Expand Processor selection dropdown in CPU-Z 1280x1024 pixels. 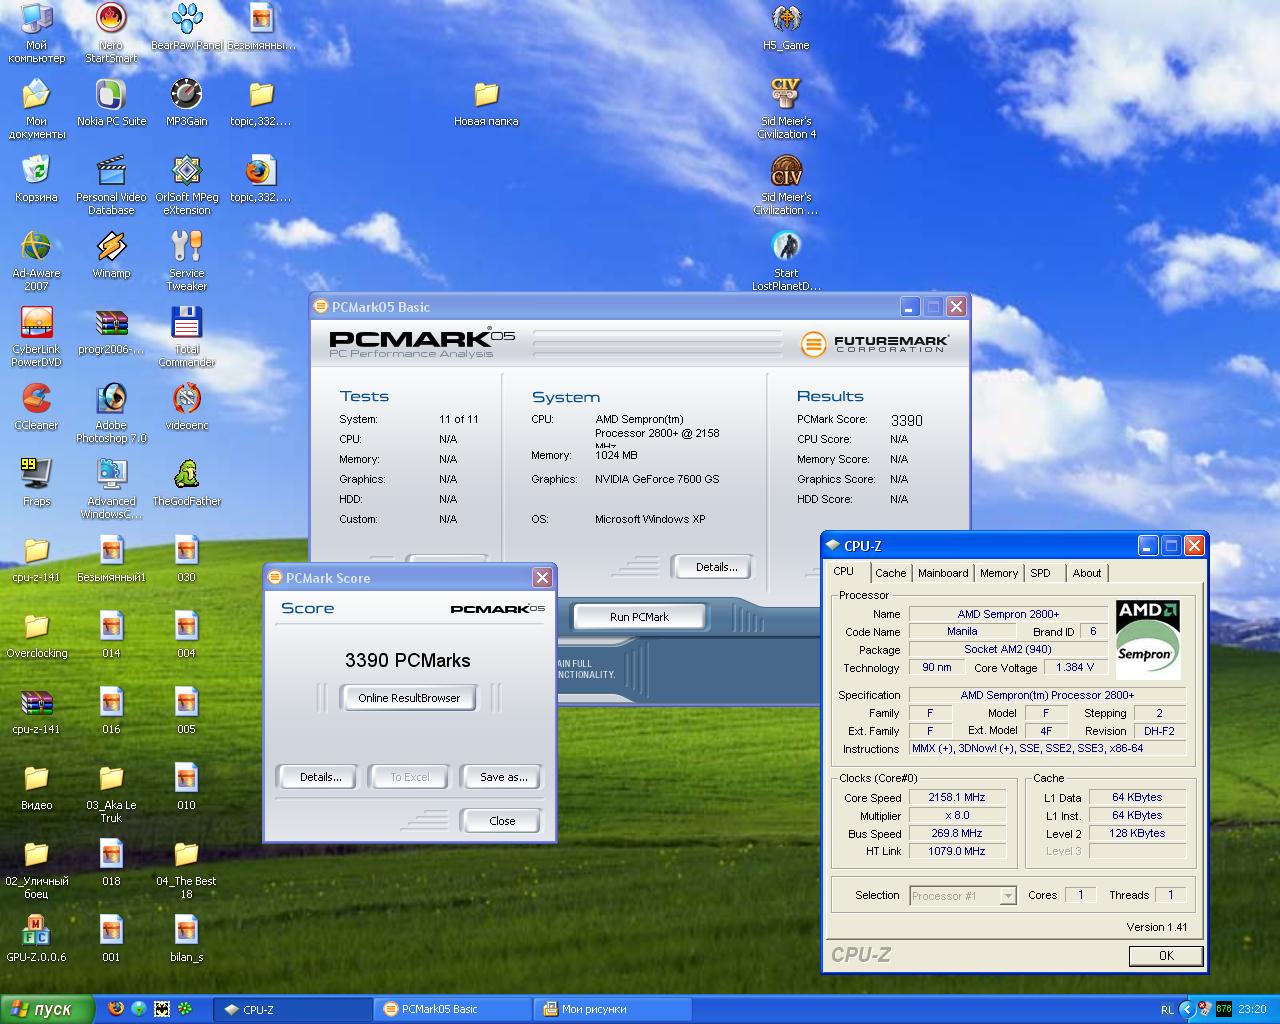coord(1008,896)
